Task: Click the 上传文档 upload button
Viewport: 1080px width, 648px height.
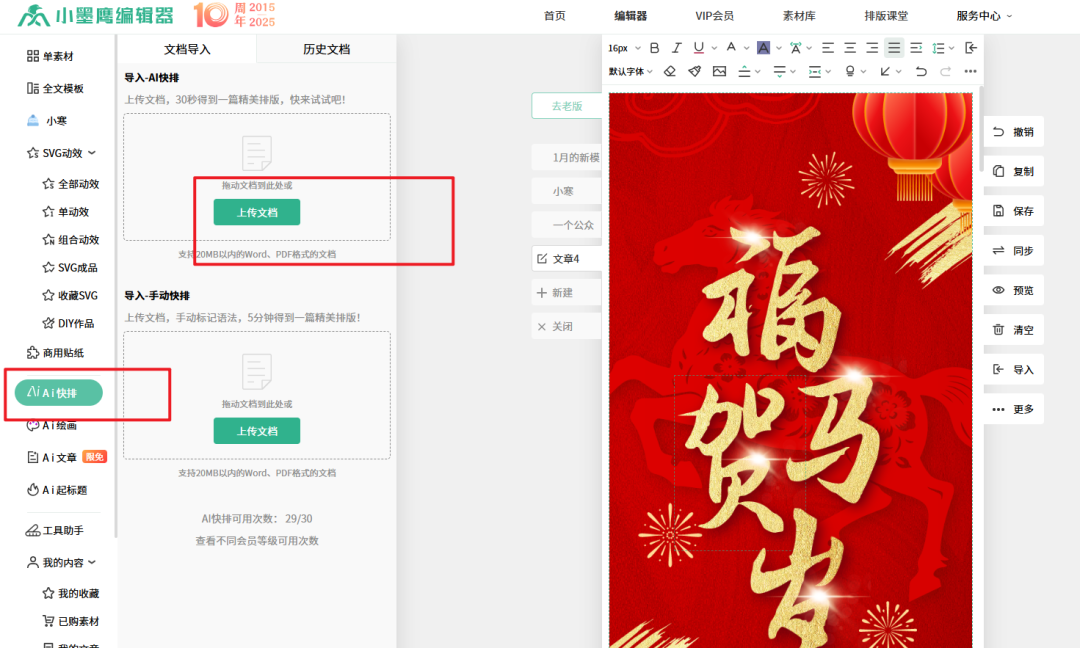Action: point(256,212)
